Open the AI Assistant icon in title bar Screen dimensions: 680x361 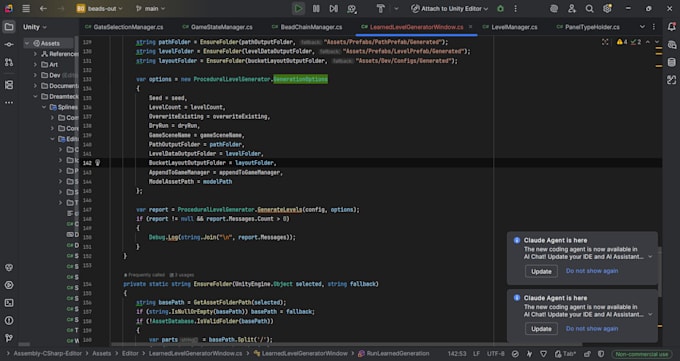(554, 8)
